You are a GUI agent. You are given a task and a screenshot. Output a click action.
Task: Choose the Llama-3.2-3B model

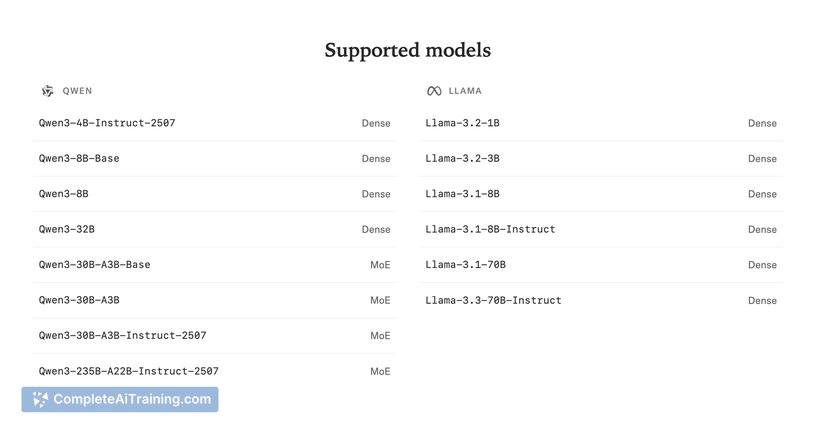tap(462, 158)
